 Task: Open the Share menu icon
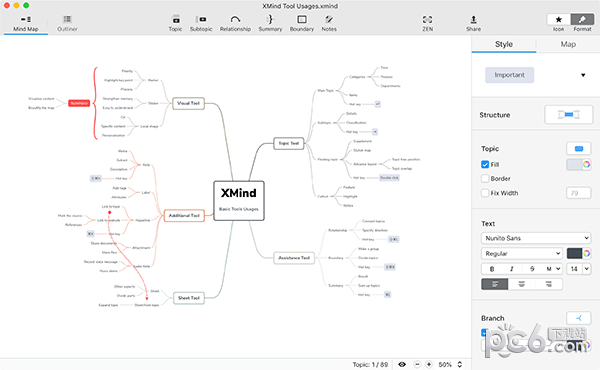click(473, 23)
